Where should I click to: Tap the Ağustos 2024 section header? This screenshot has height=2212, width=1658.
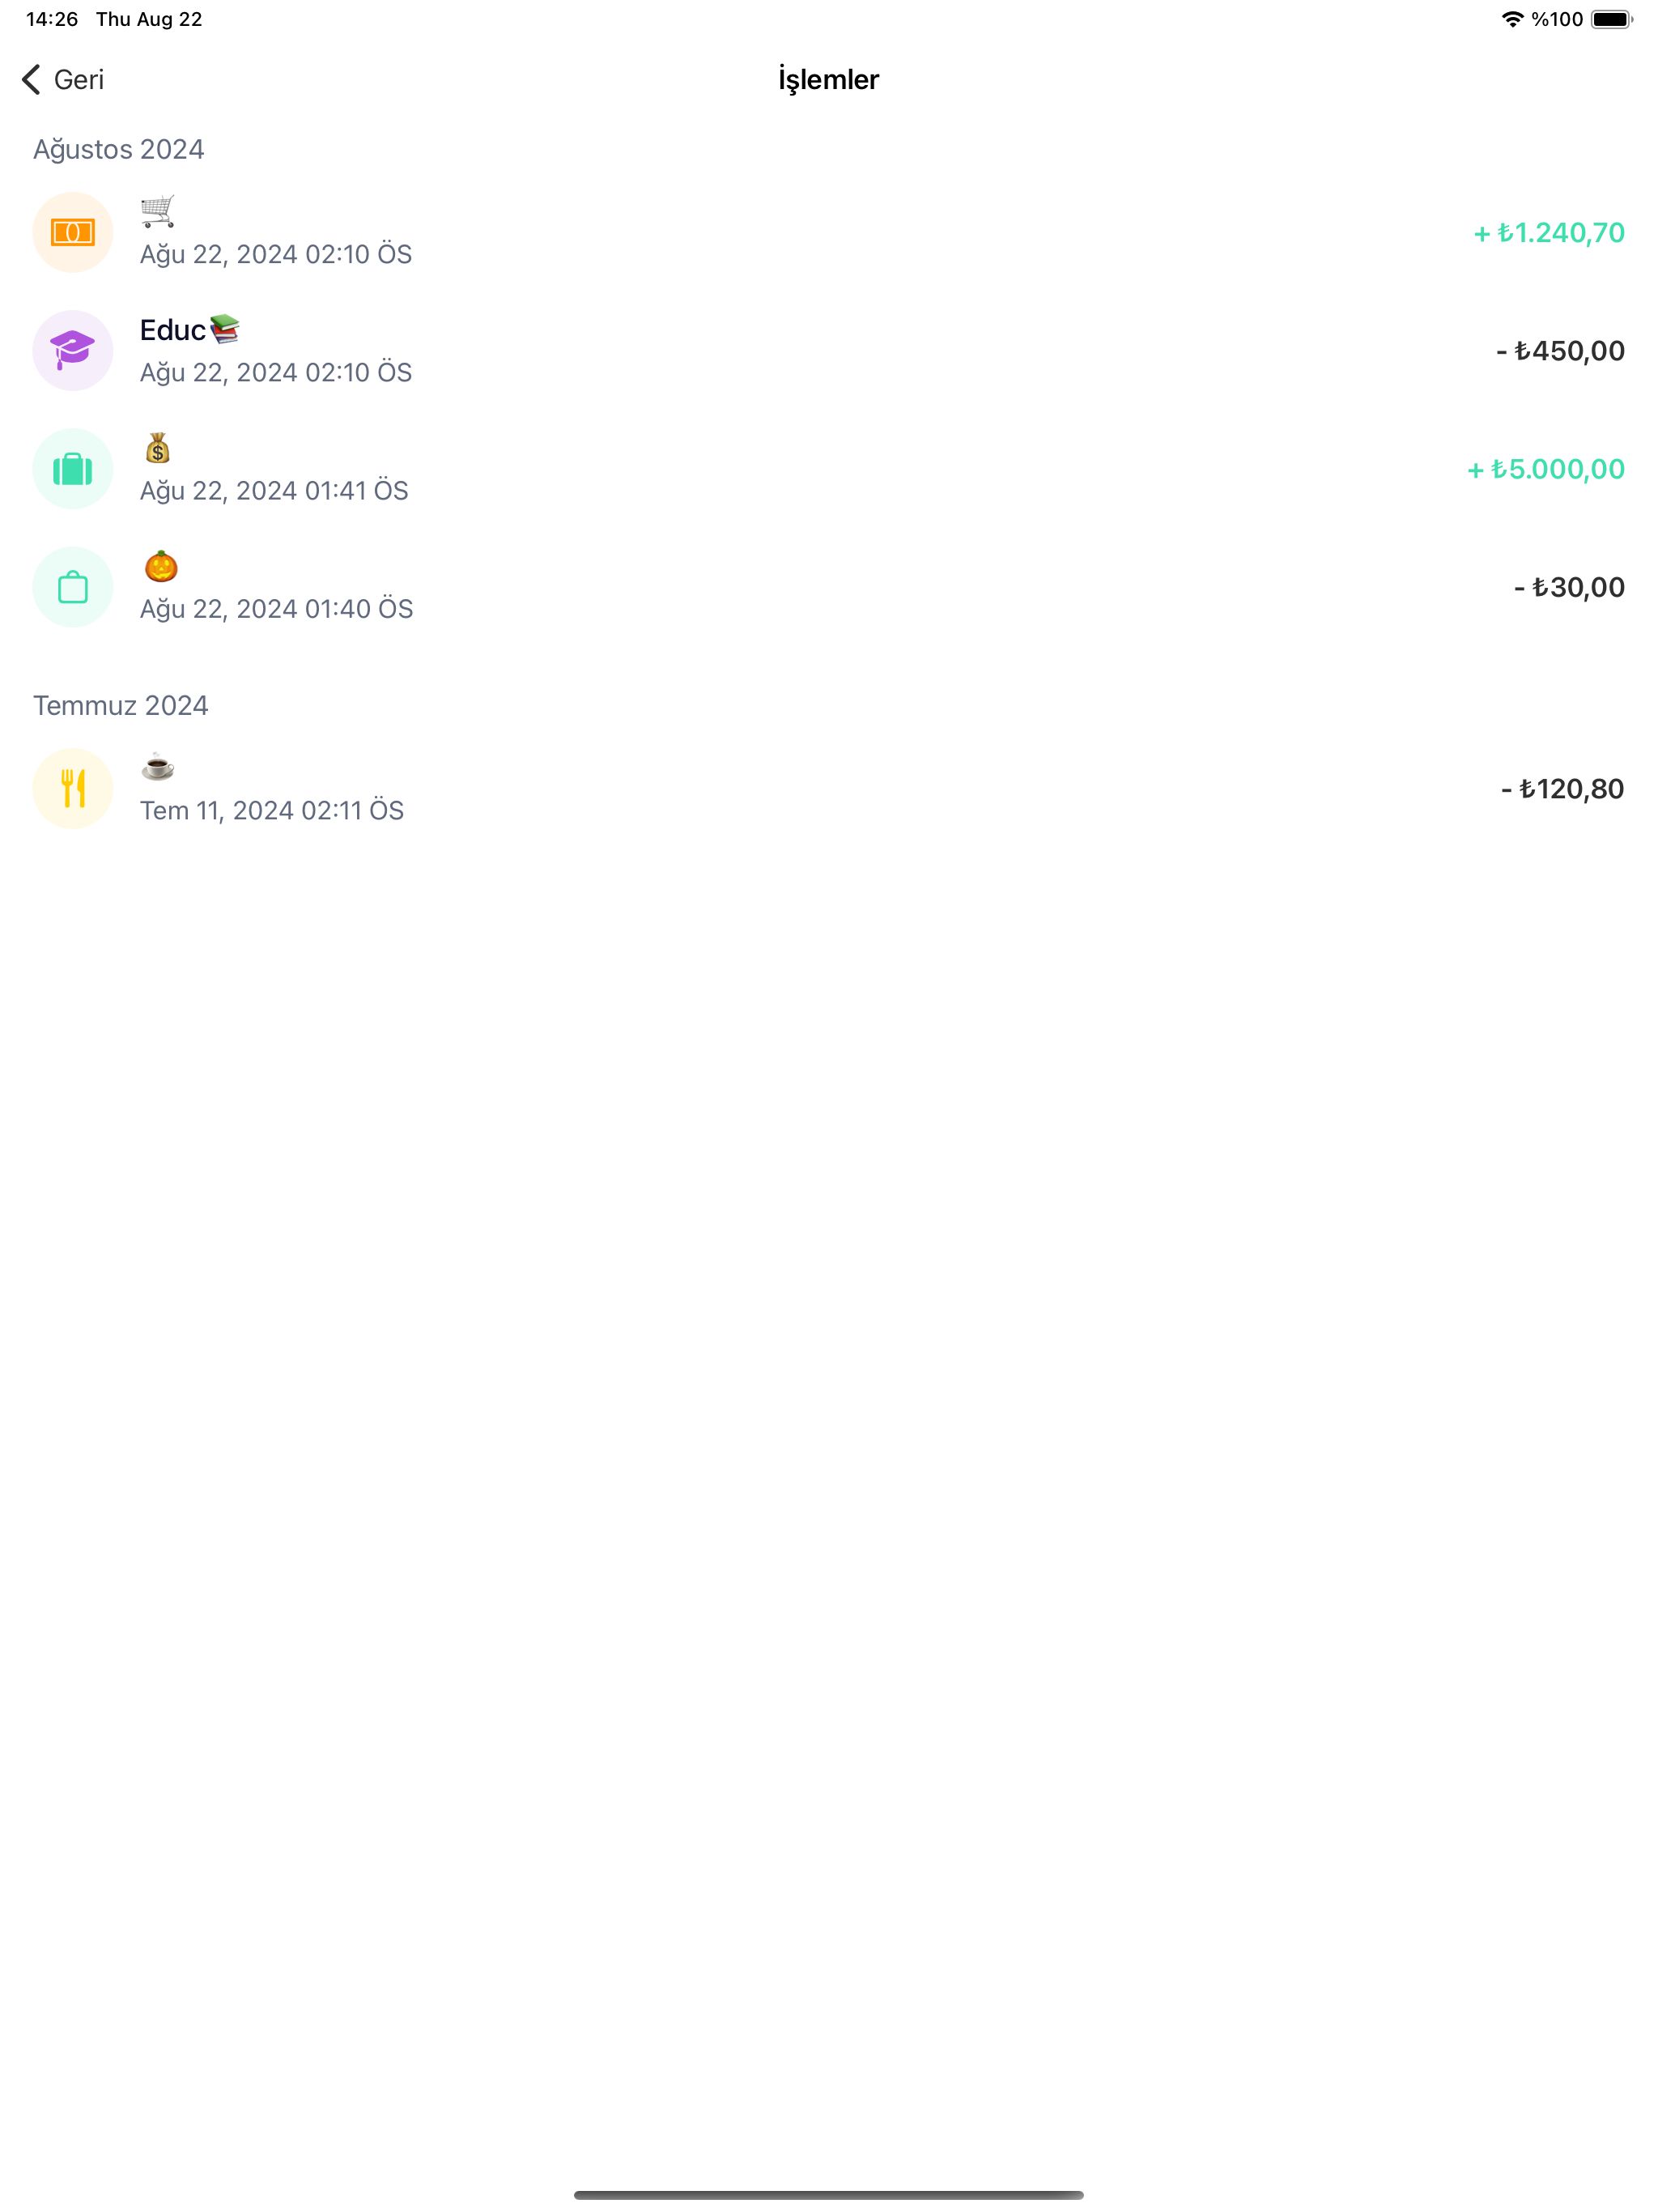pyautogui.click(x=119, y=149)
